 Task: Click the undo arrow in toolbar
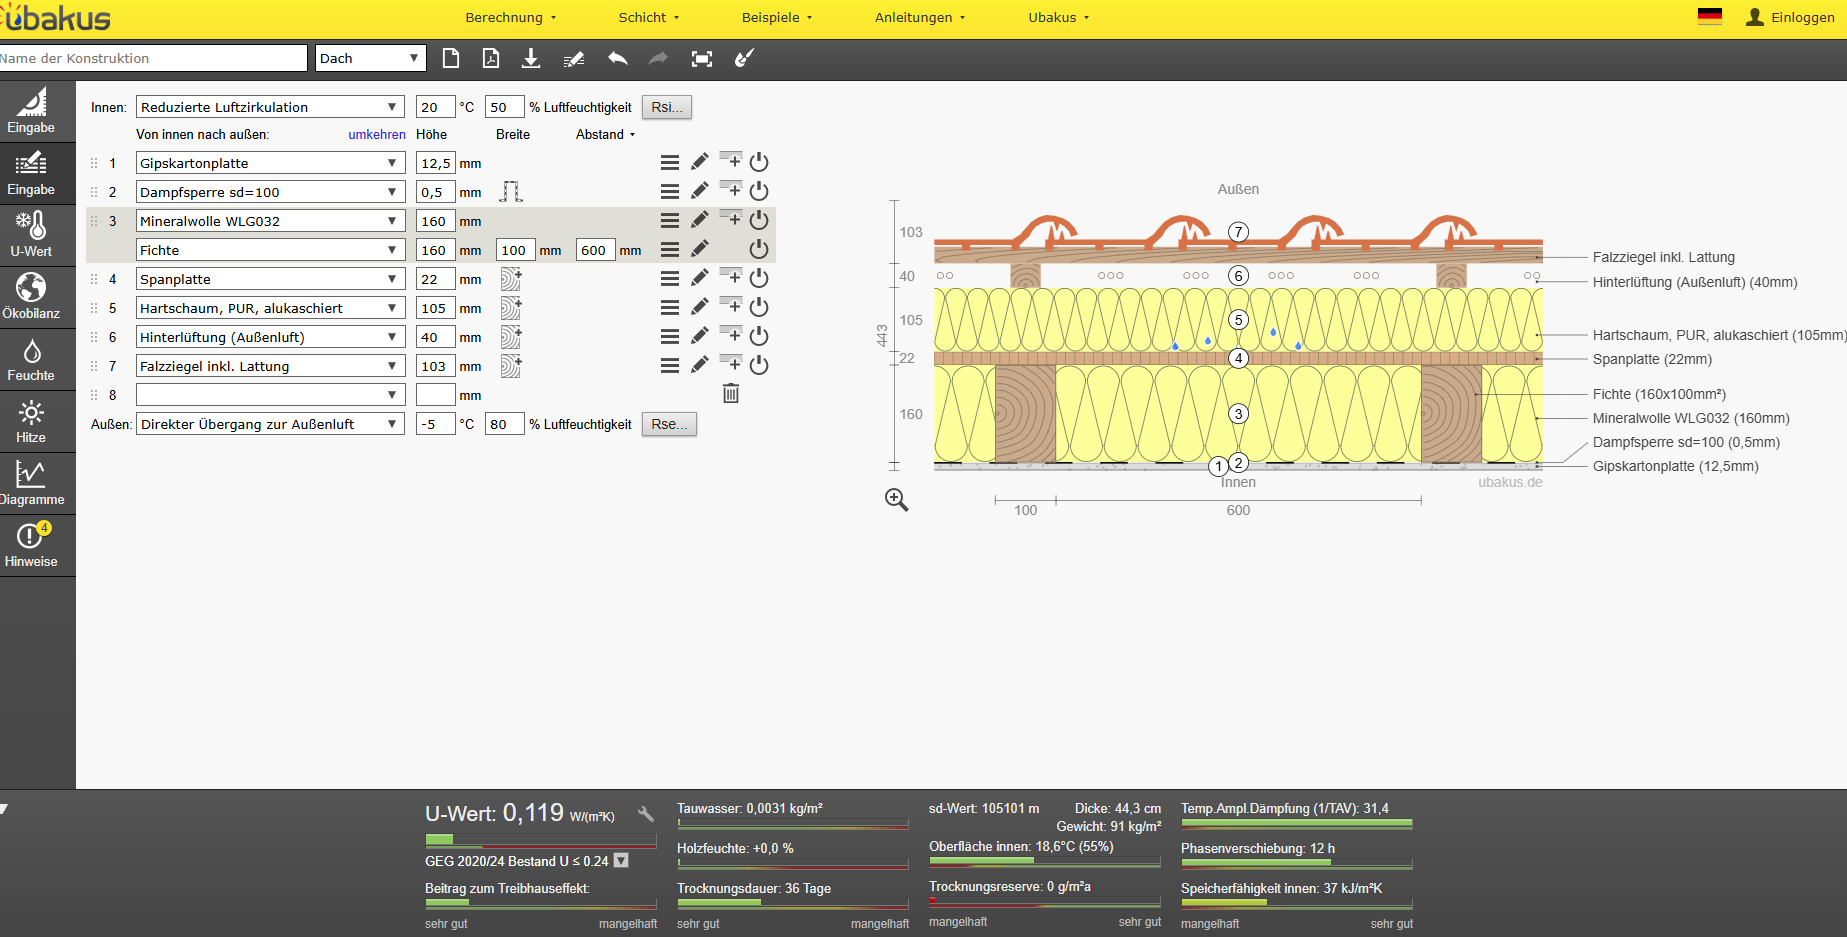[617, 59]
